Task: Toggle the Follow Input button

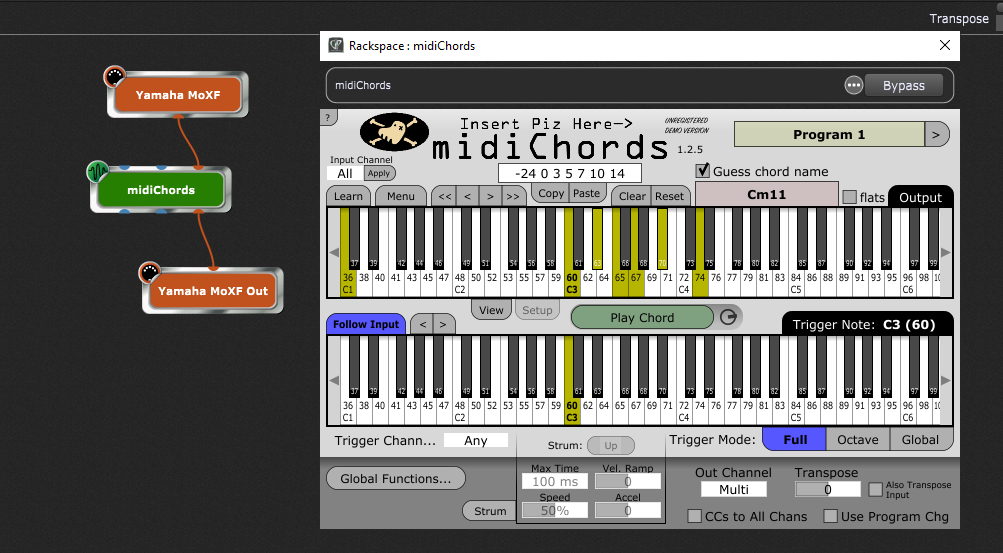Action: pos(366,324)
